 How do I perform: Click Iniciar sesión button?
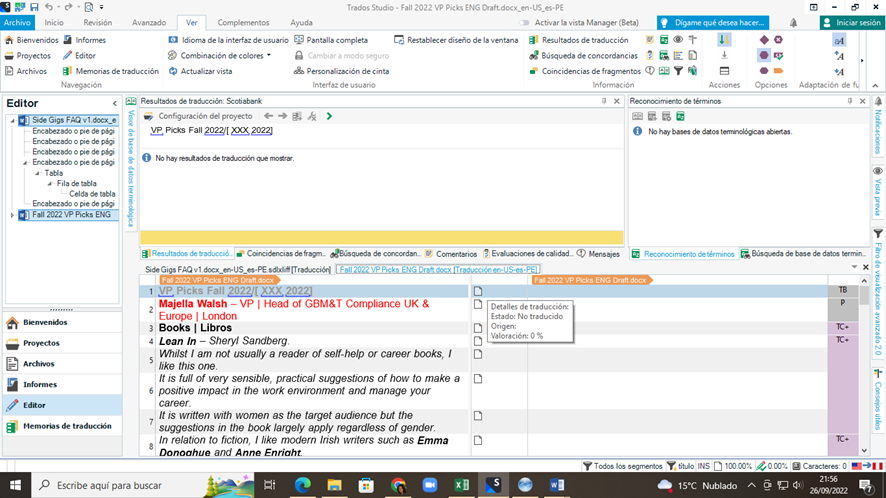click(852, 23)
